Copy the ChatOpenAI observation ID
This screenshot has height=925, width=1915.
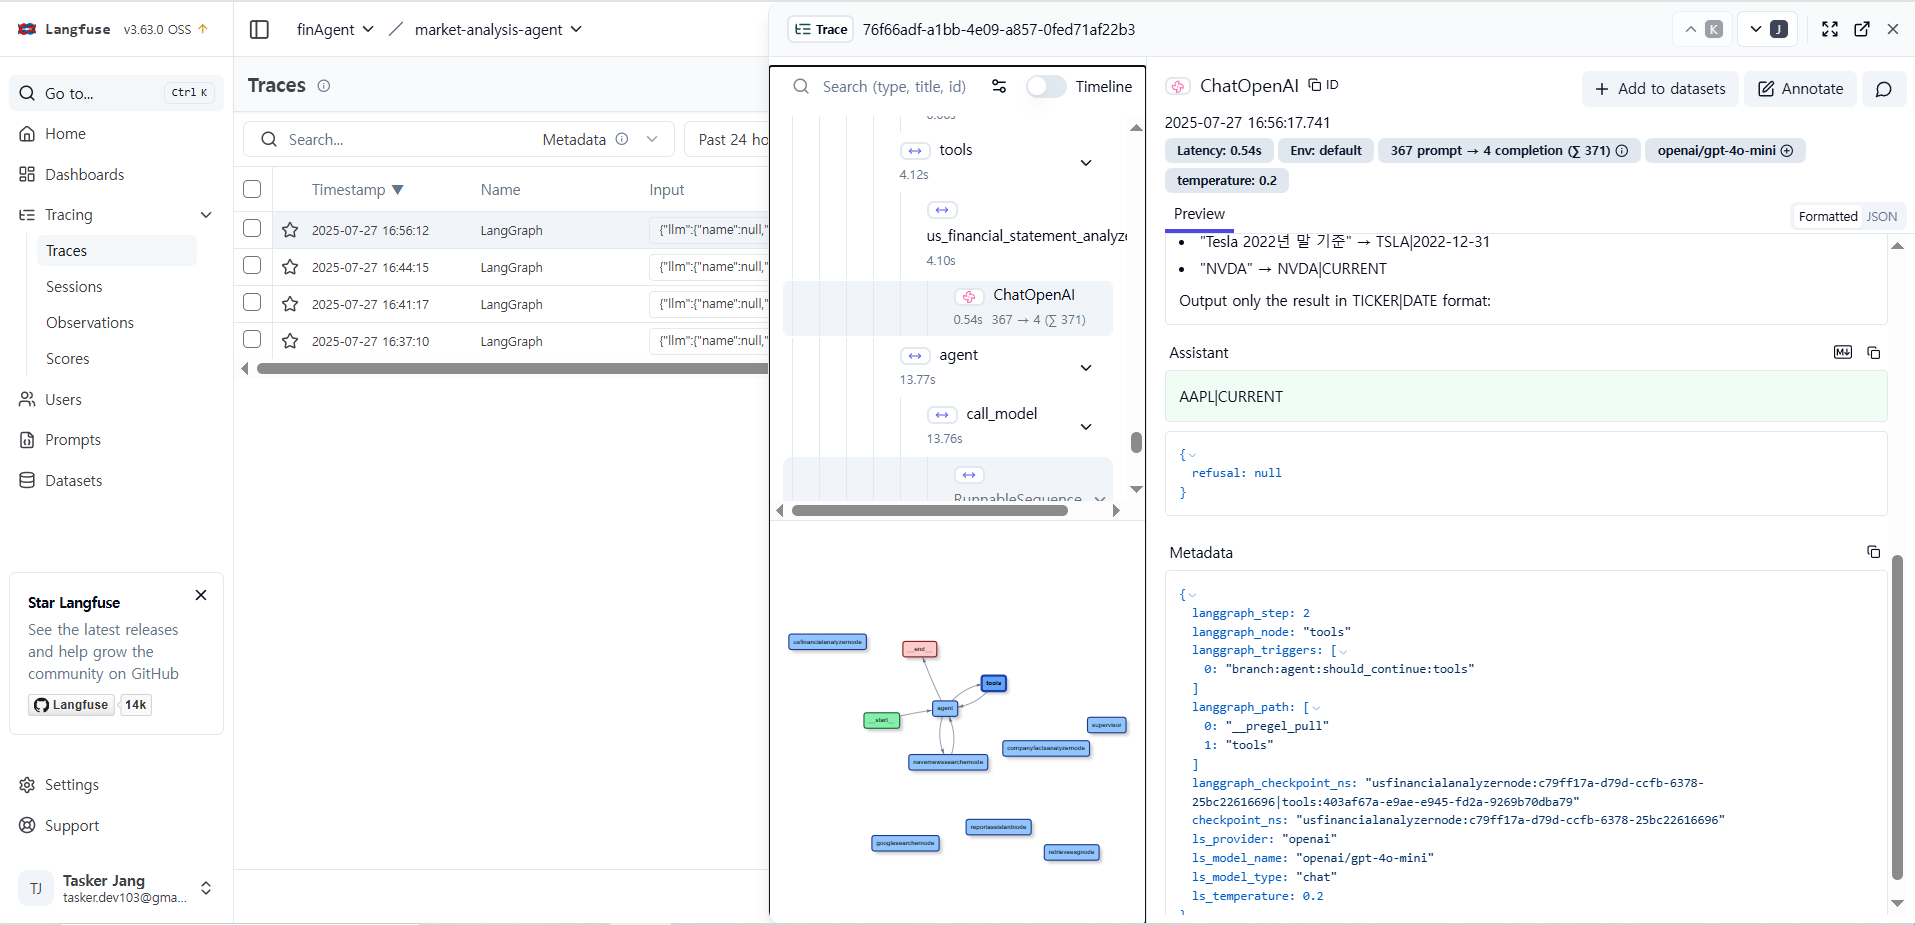(1323, 85)
